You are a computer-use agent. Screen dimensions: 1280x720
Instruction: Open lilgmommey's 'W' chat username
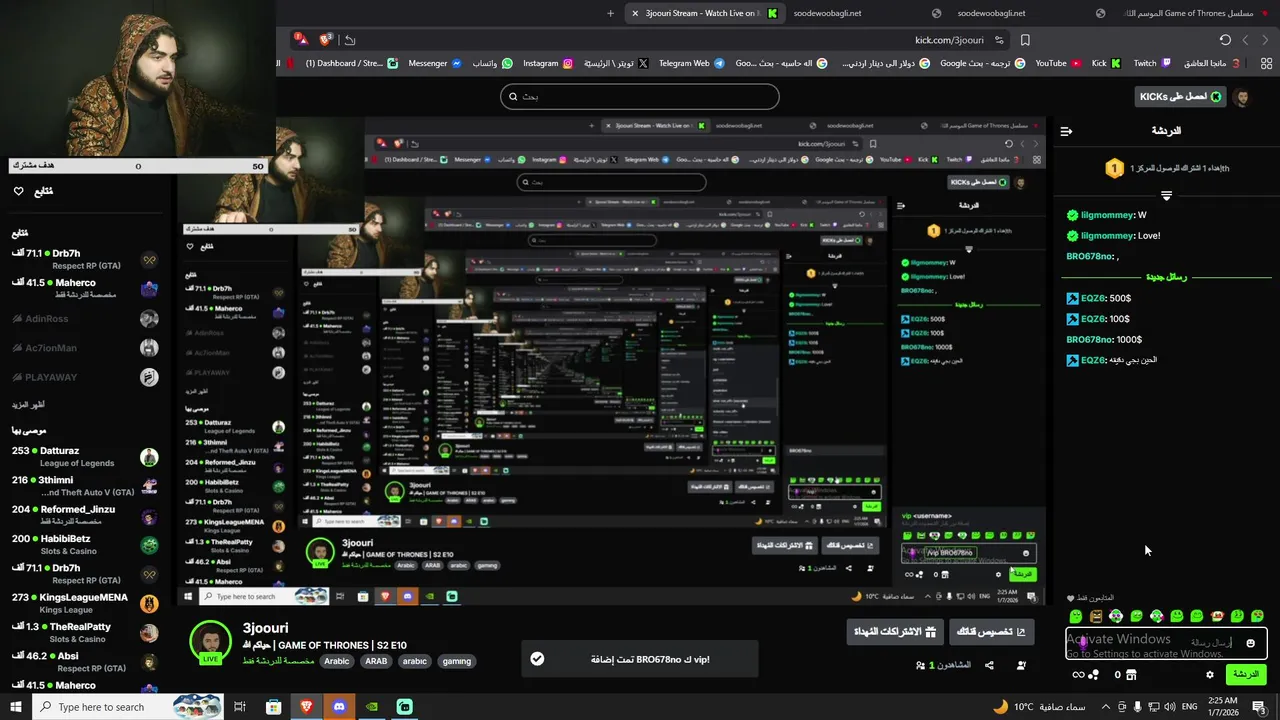pyautogui.click(x=1107, y=215)
